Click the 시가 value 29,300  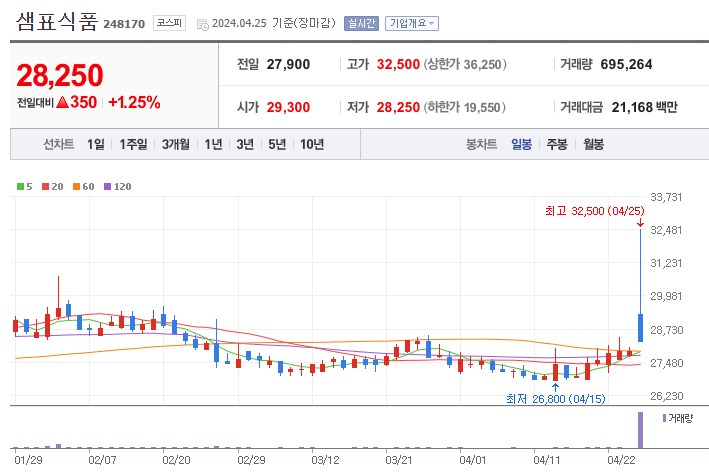(288, 107)
